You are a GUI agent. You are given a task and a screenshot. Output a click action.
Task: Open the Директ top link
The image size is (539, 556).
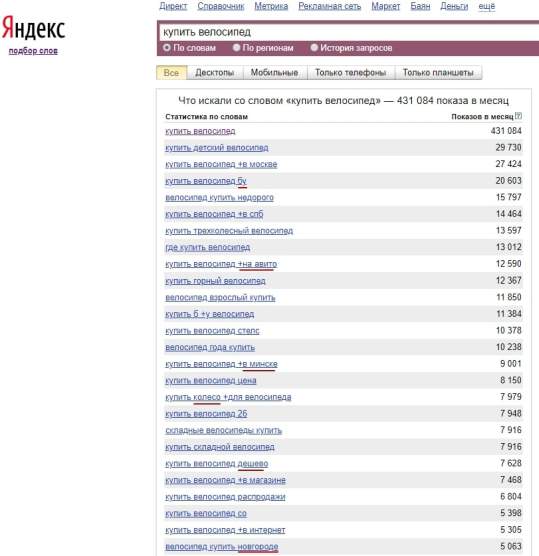pos(173,6)
